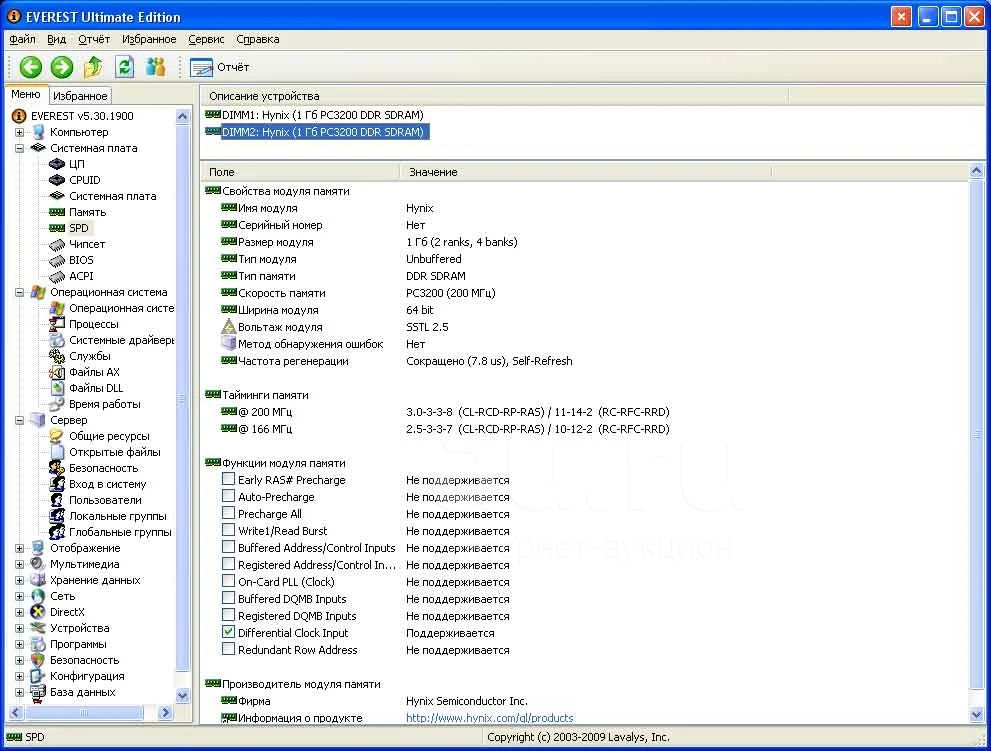991x751 pixels.
Task: Click the Refresh toolbar icon
Action: 124,67
